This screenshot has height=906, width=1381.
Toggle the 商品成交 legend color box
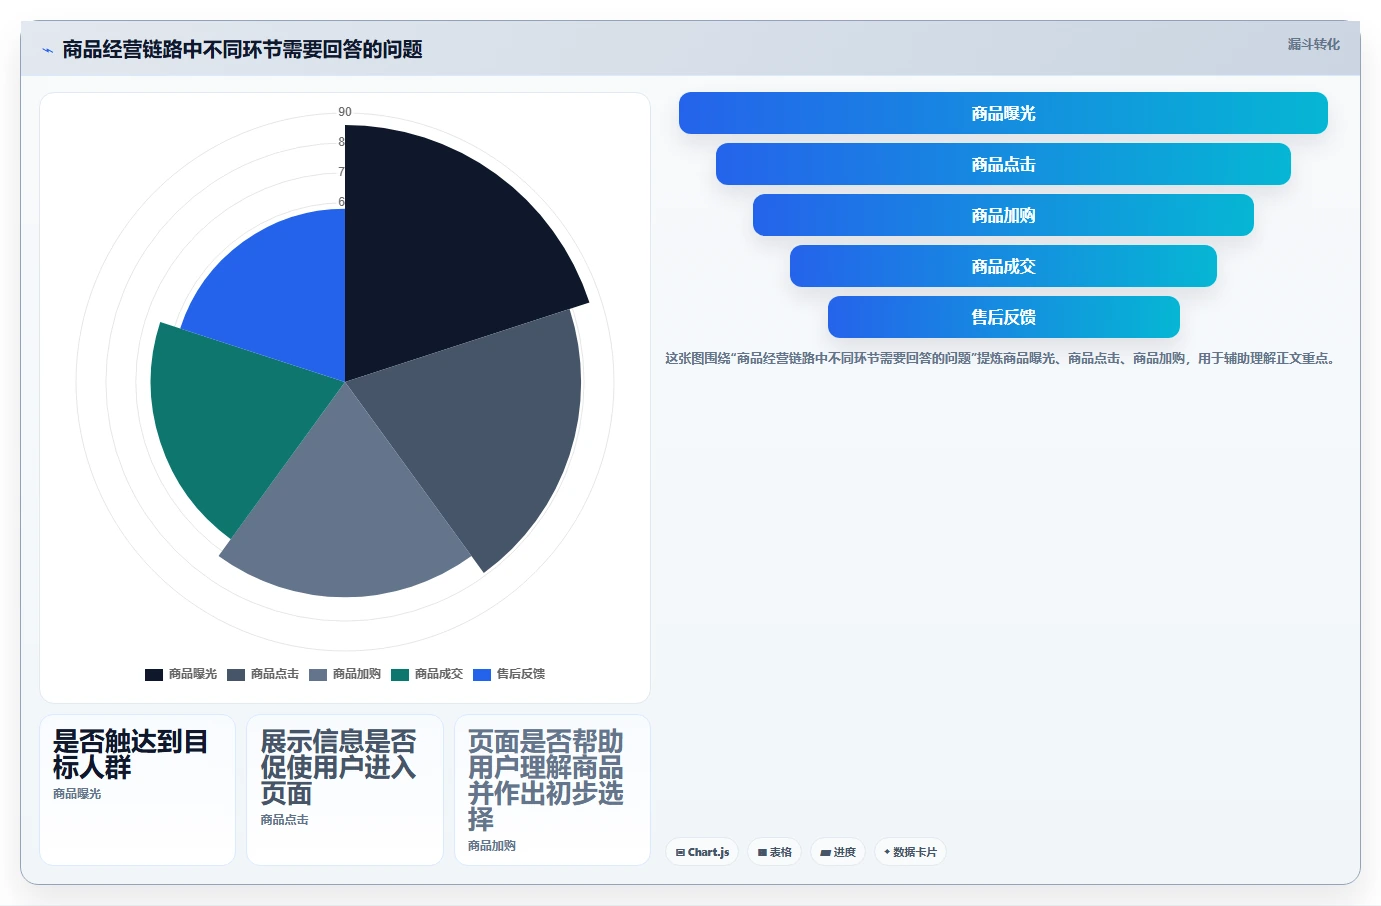click(400, 675)
